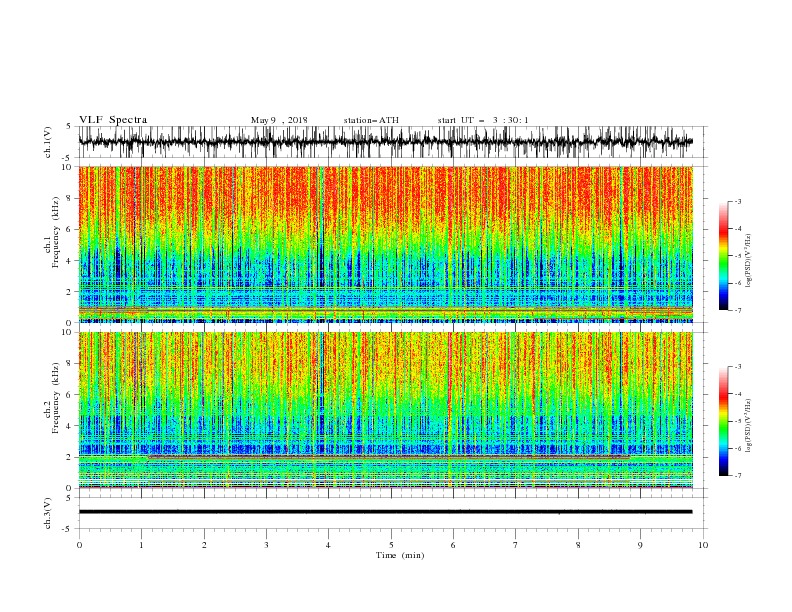Image resolution: width=792 pixels, height=612 pixels.
Task: Click the ch.3(V) flat black trace
Action: pyautogui.click(x=385, y=512)
